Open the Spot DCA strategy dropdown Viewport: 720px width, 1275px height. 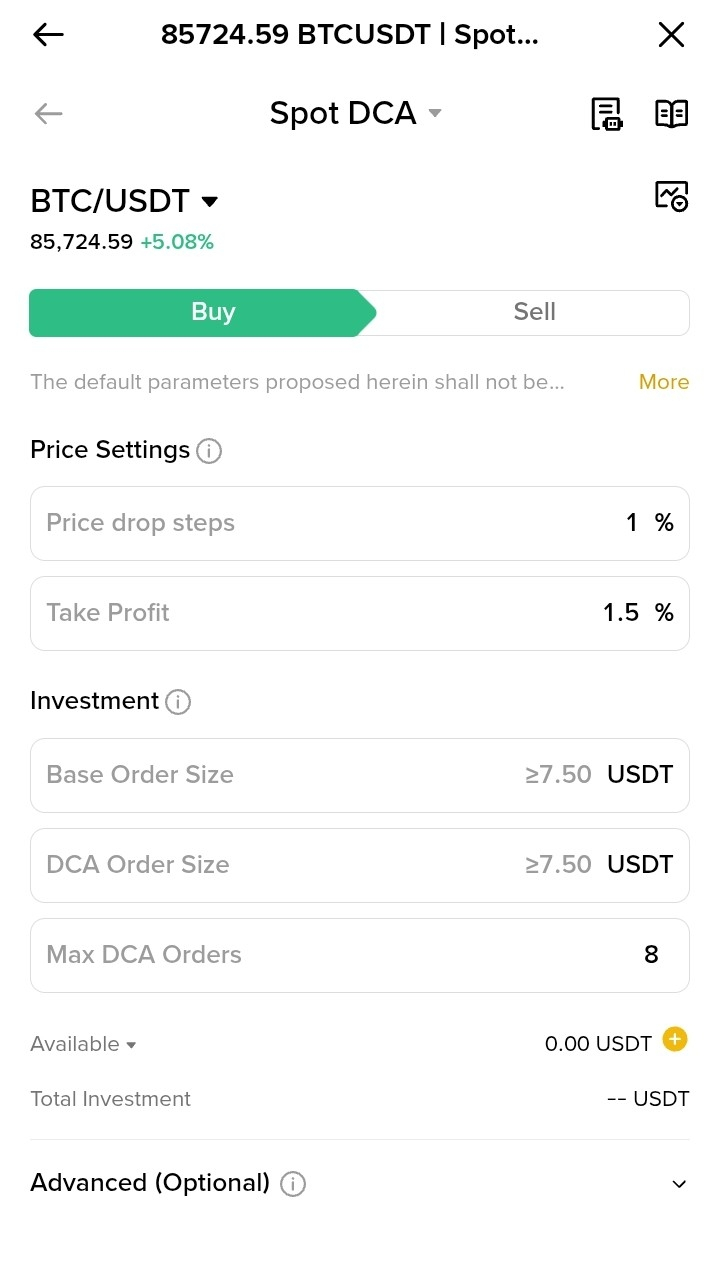coord(355,114)
